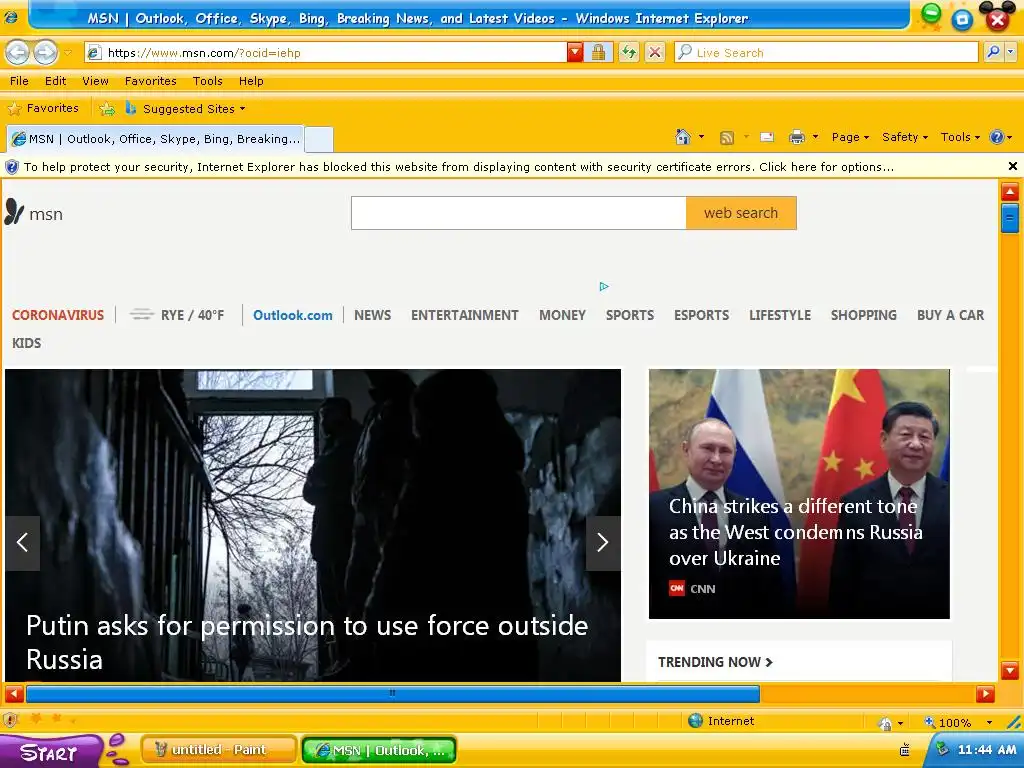Close the security information bar
This screenshot has width=1024, height=768.
coord(1013,167)
